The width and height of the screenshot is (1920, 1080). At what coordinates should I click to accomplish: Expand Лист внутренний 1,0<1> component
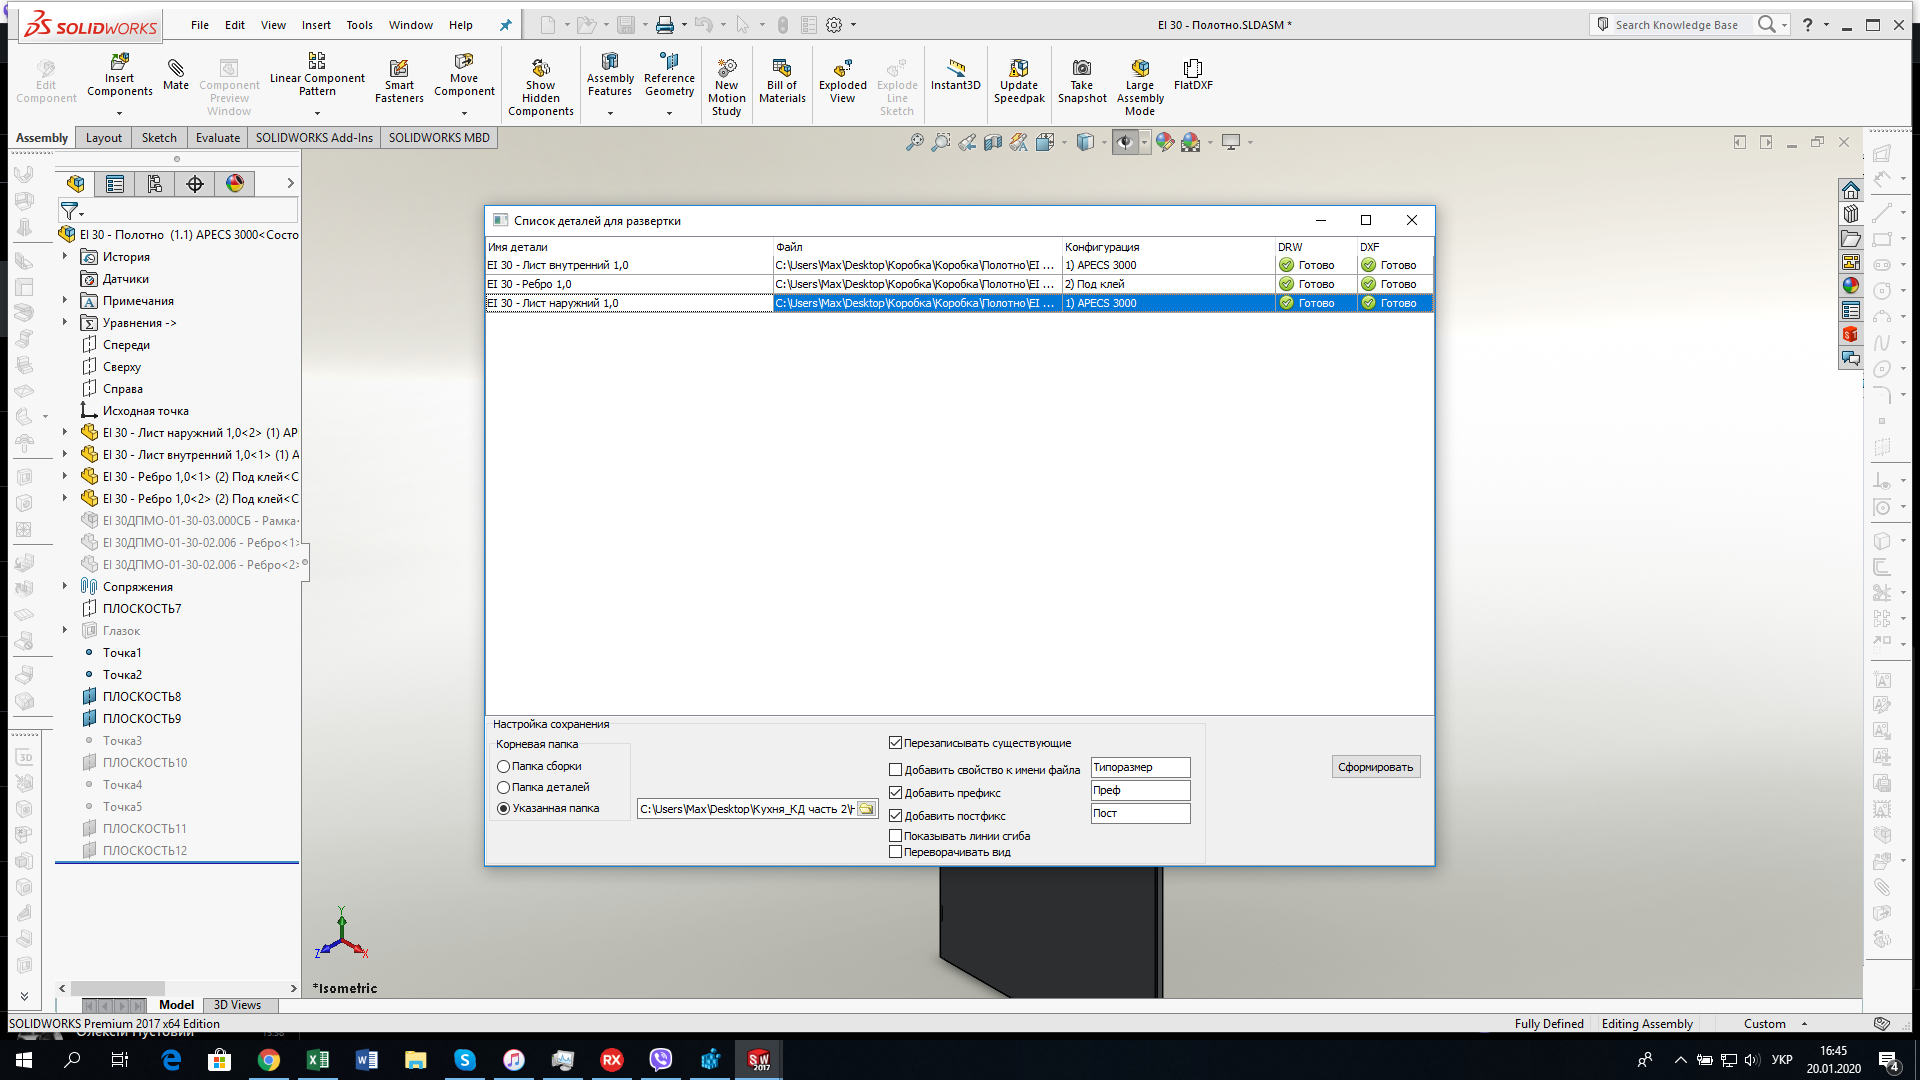[65, 455]
